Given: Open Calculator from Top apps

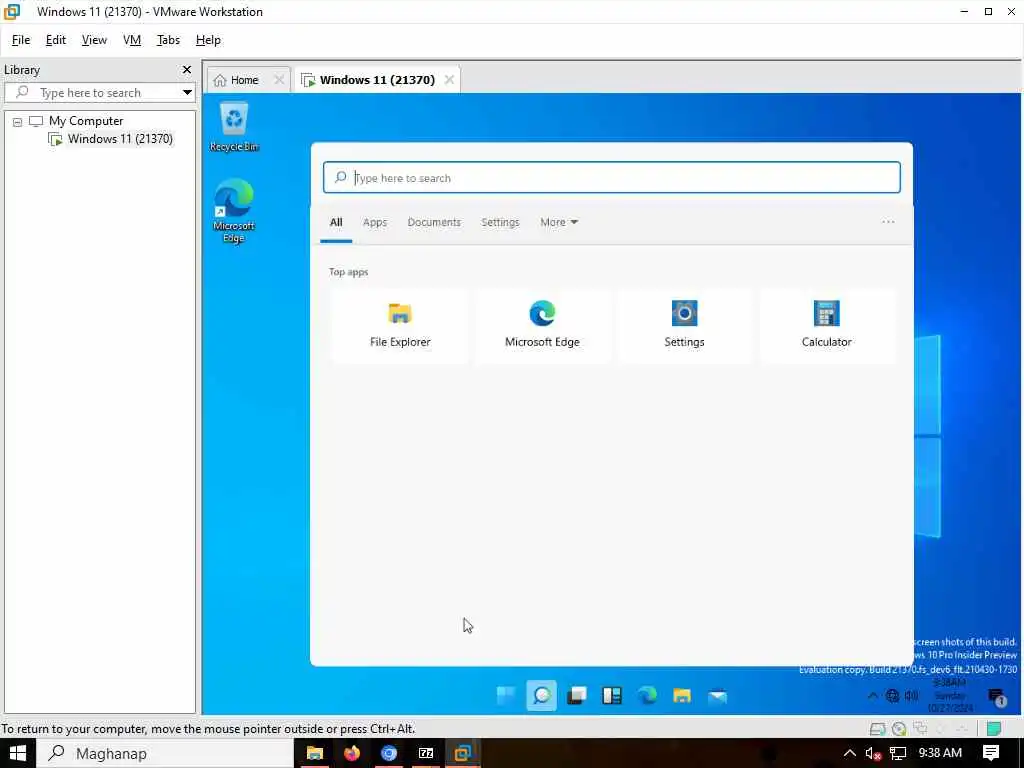Looking at the screenshot, I should point(826,325).
